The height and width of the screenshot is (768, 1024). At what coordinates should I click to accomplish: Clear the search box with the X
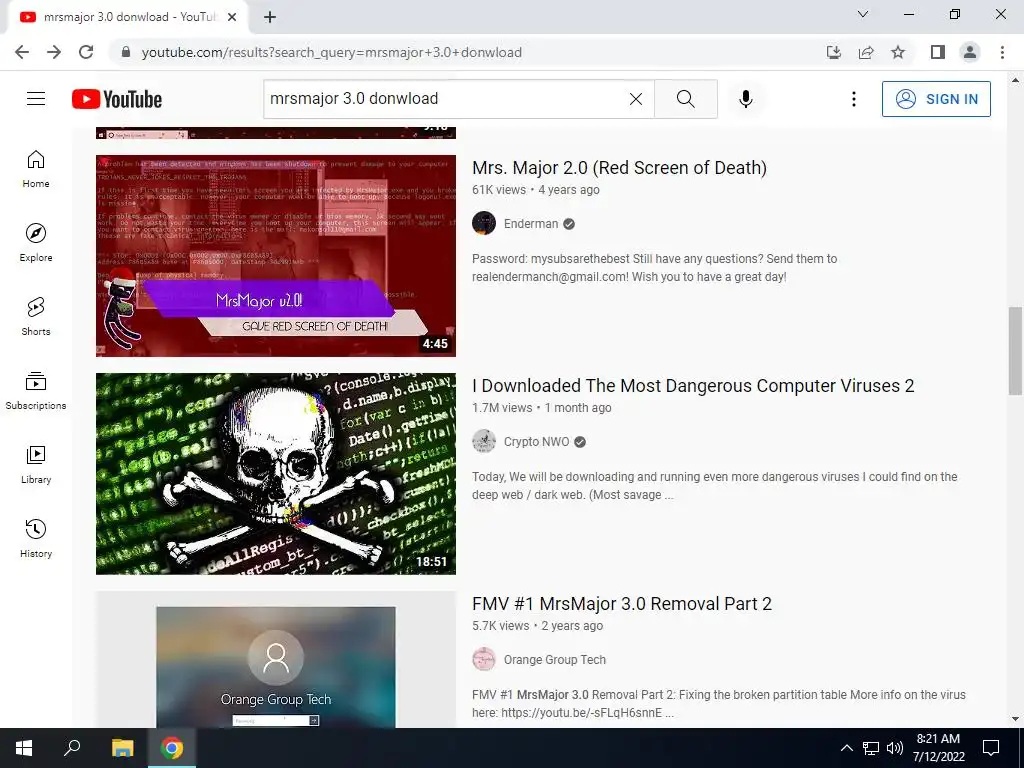point(635,99)
